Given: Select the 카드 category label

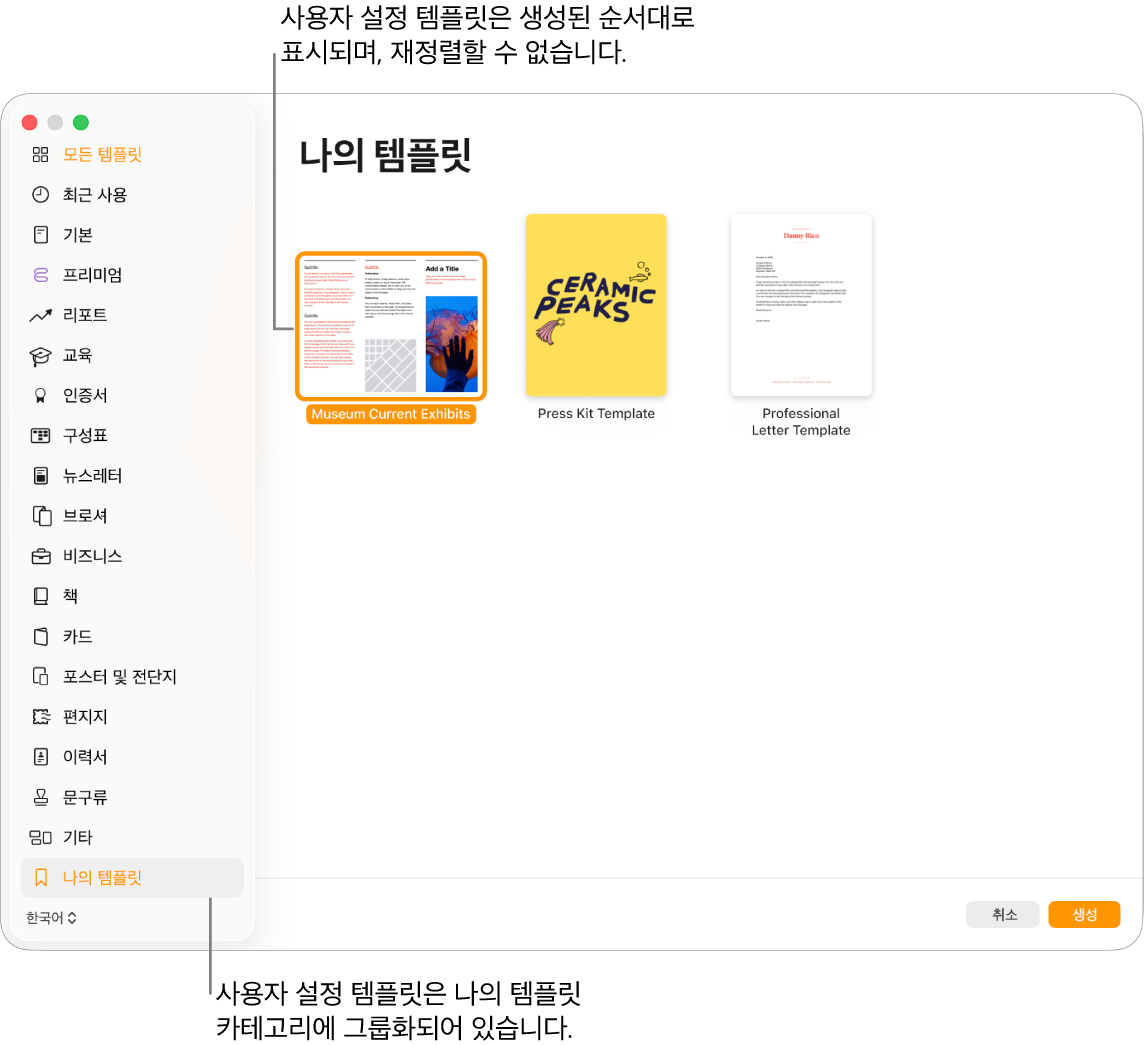Looking at the screenshot, I should [x=77, y=636].
